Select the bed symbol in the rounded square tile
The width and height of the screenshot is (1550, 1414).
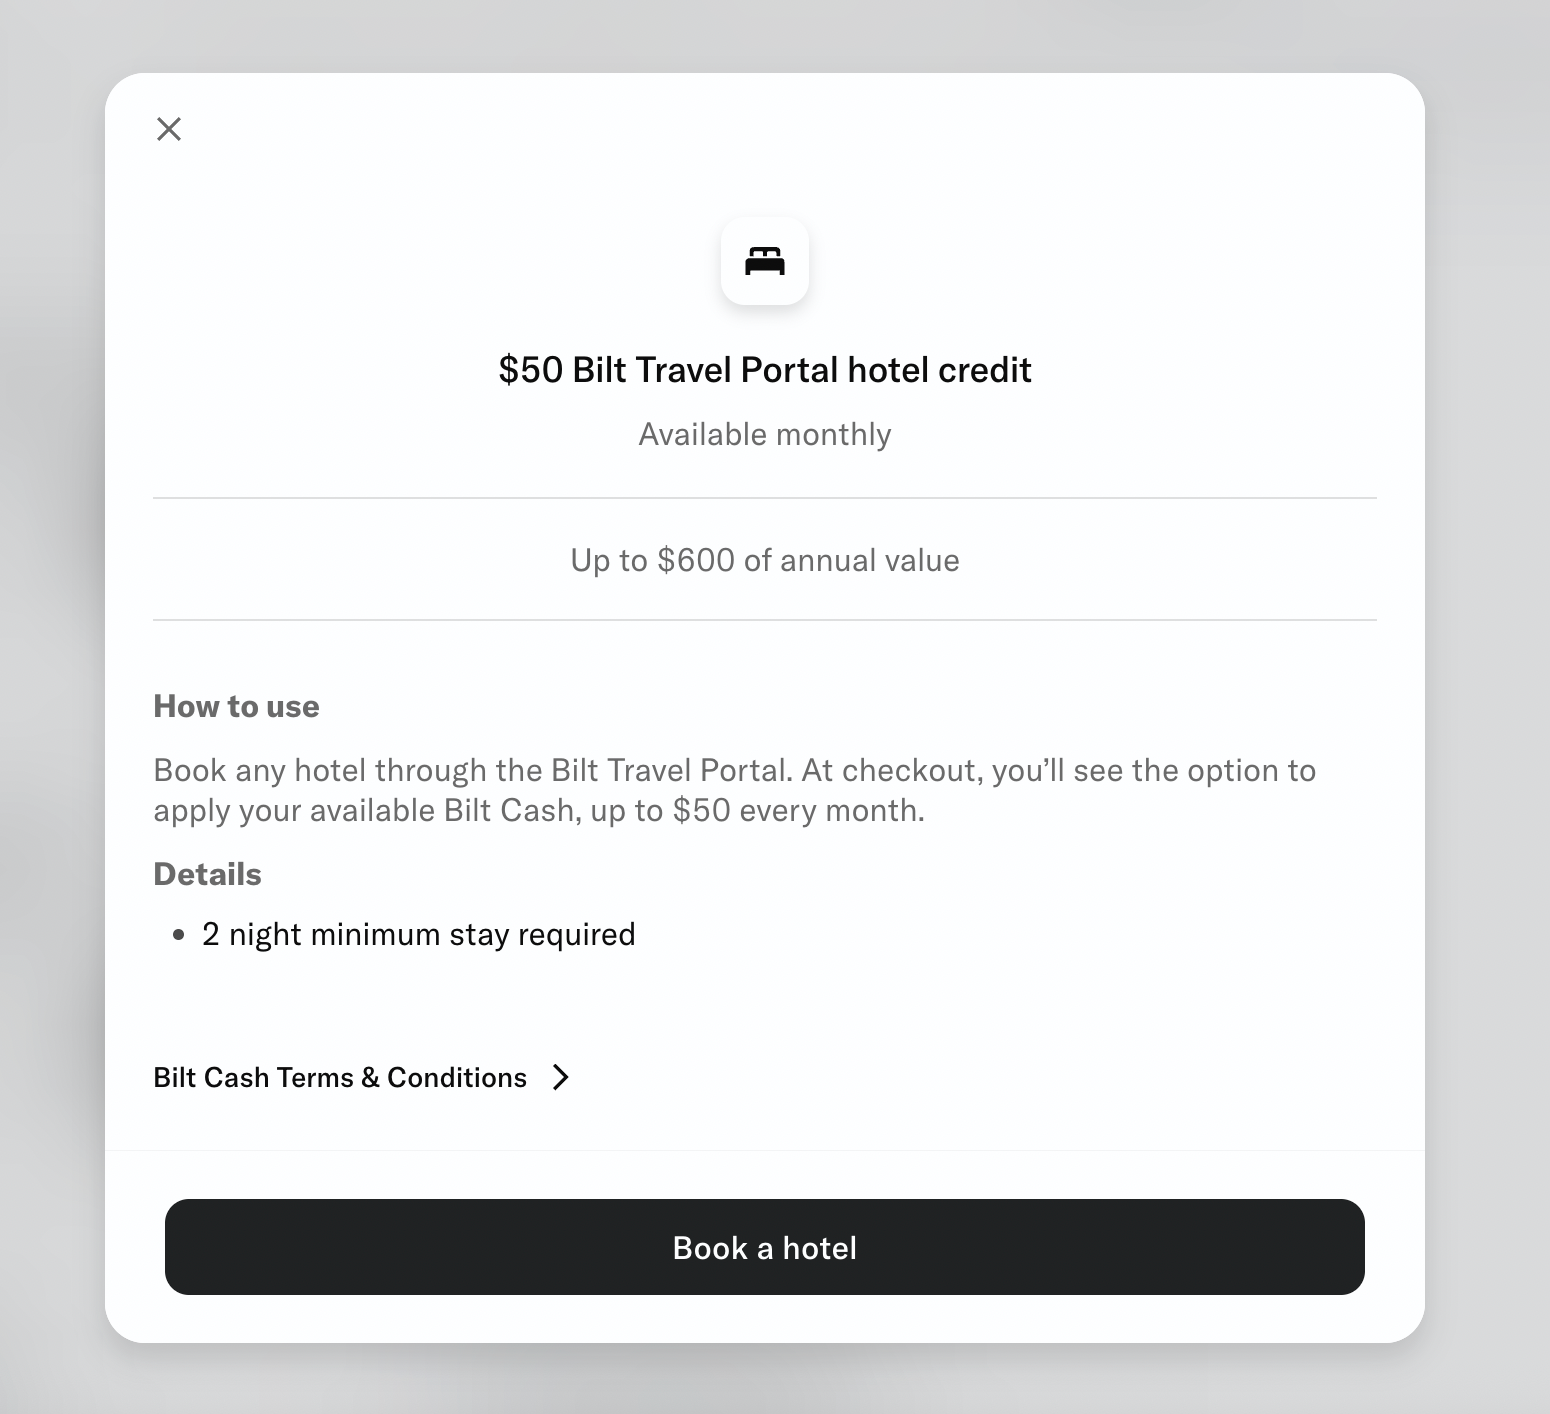765,261
